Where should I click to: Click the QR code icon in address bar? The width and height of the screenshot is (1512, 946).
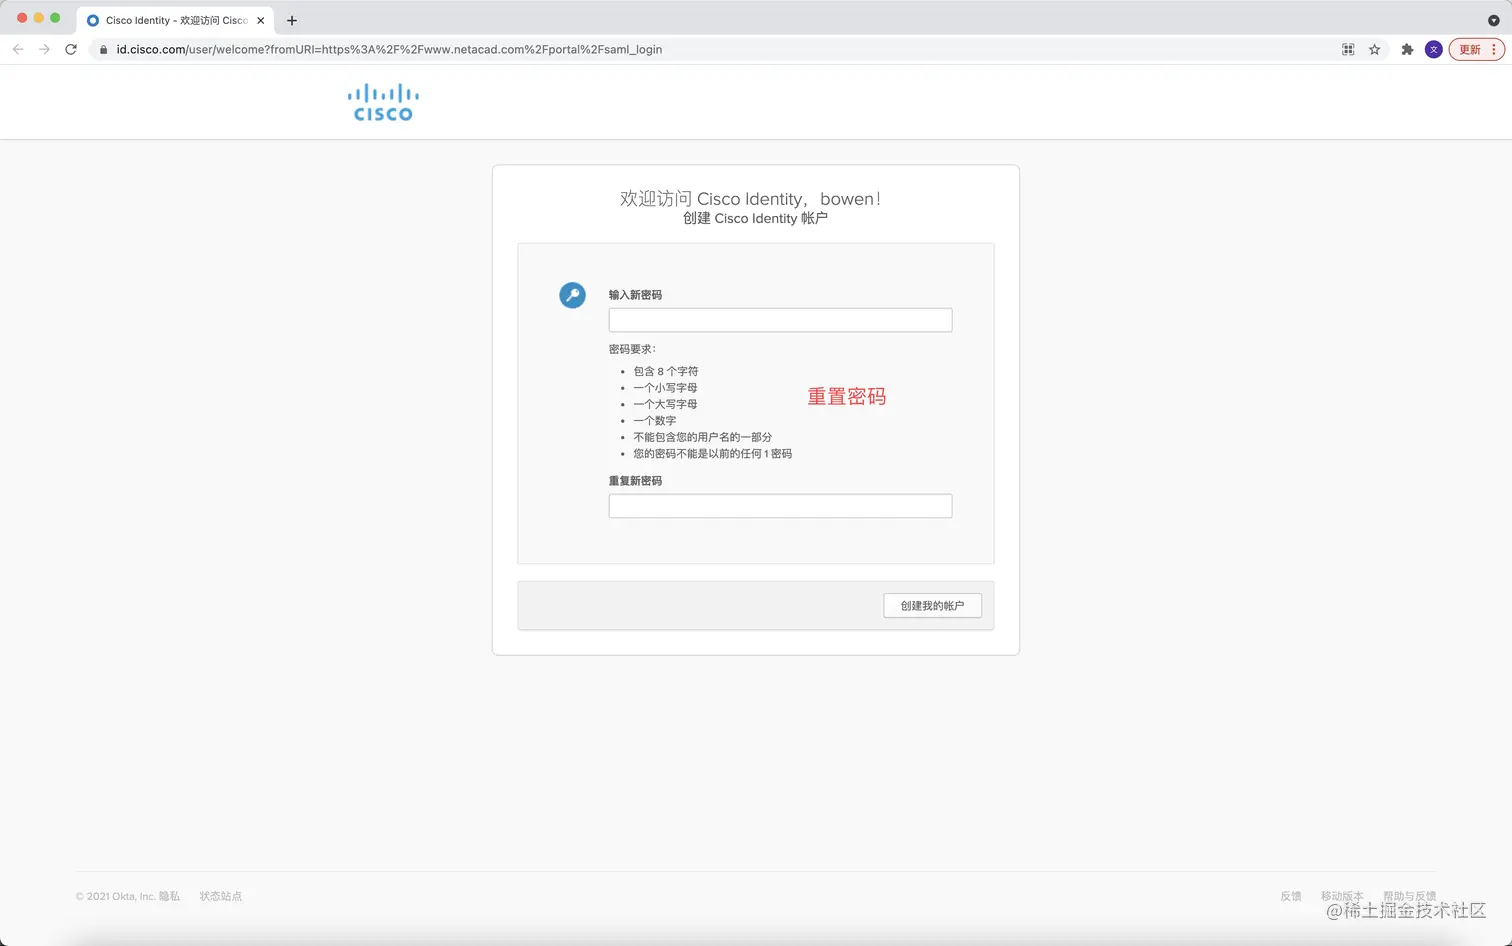click(1348, 49)
